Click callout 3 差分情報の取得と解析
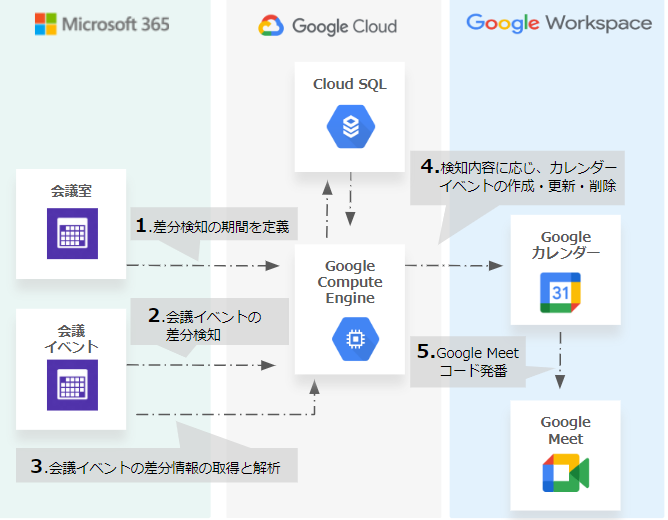This screenshot has width=668, height=520. click(157, 465)
